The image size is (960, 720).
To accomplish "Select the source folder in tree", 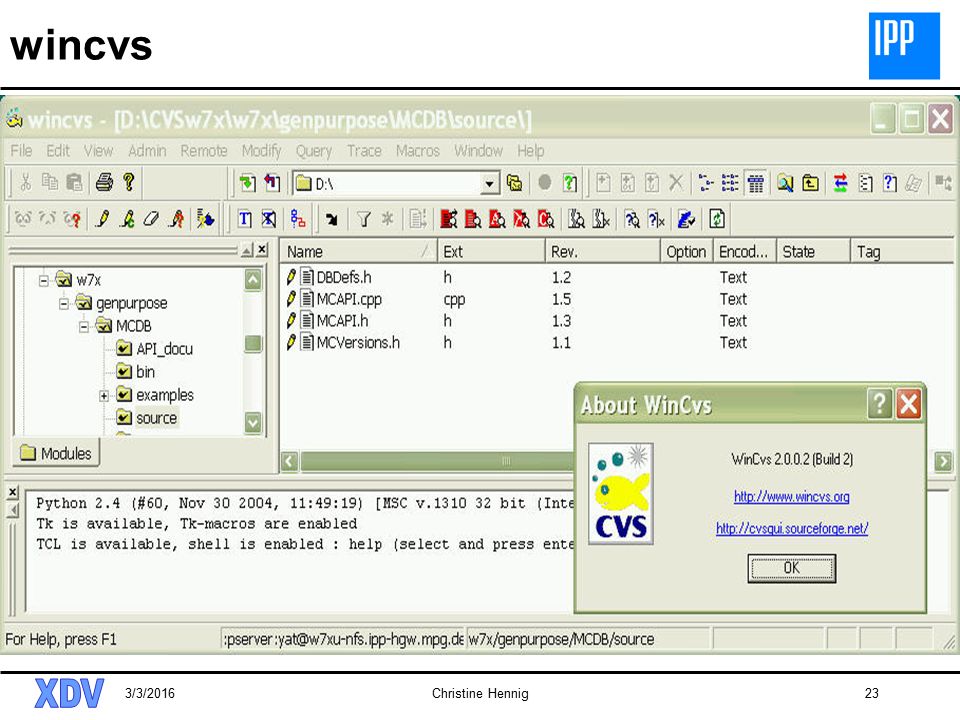I will click(156, 418).
